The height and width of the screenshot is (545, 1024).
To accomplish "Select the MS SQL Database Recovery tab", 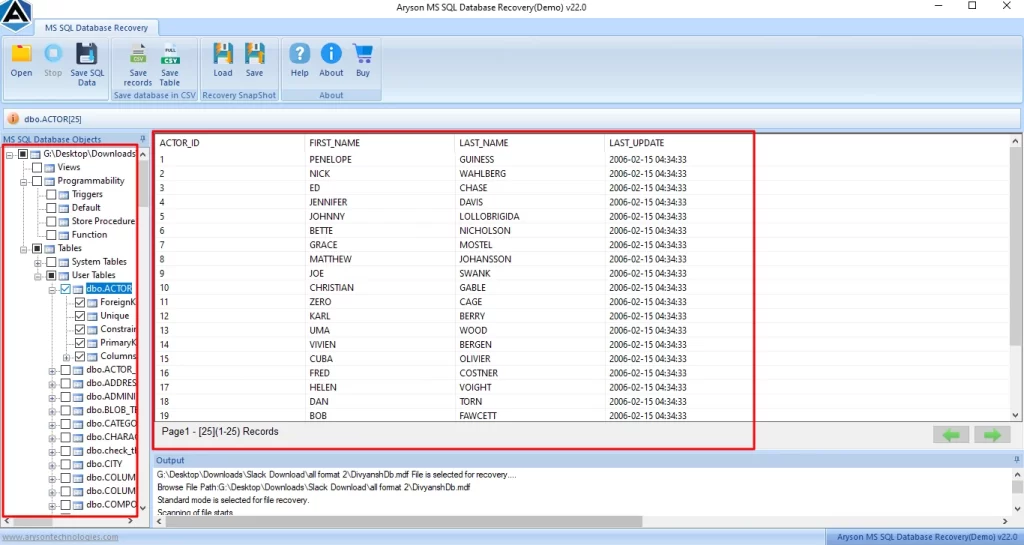I will [97, 27].
